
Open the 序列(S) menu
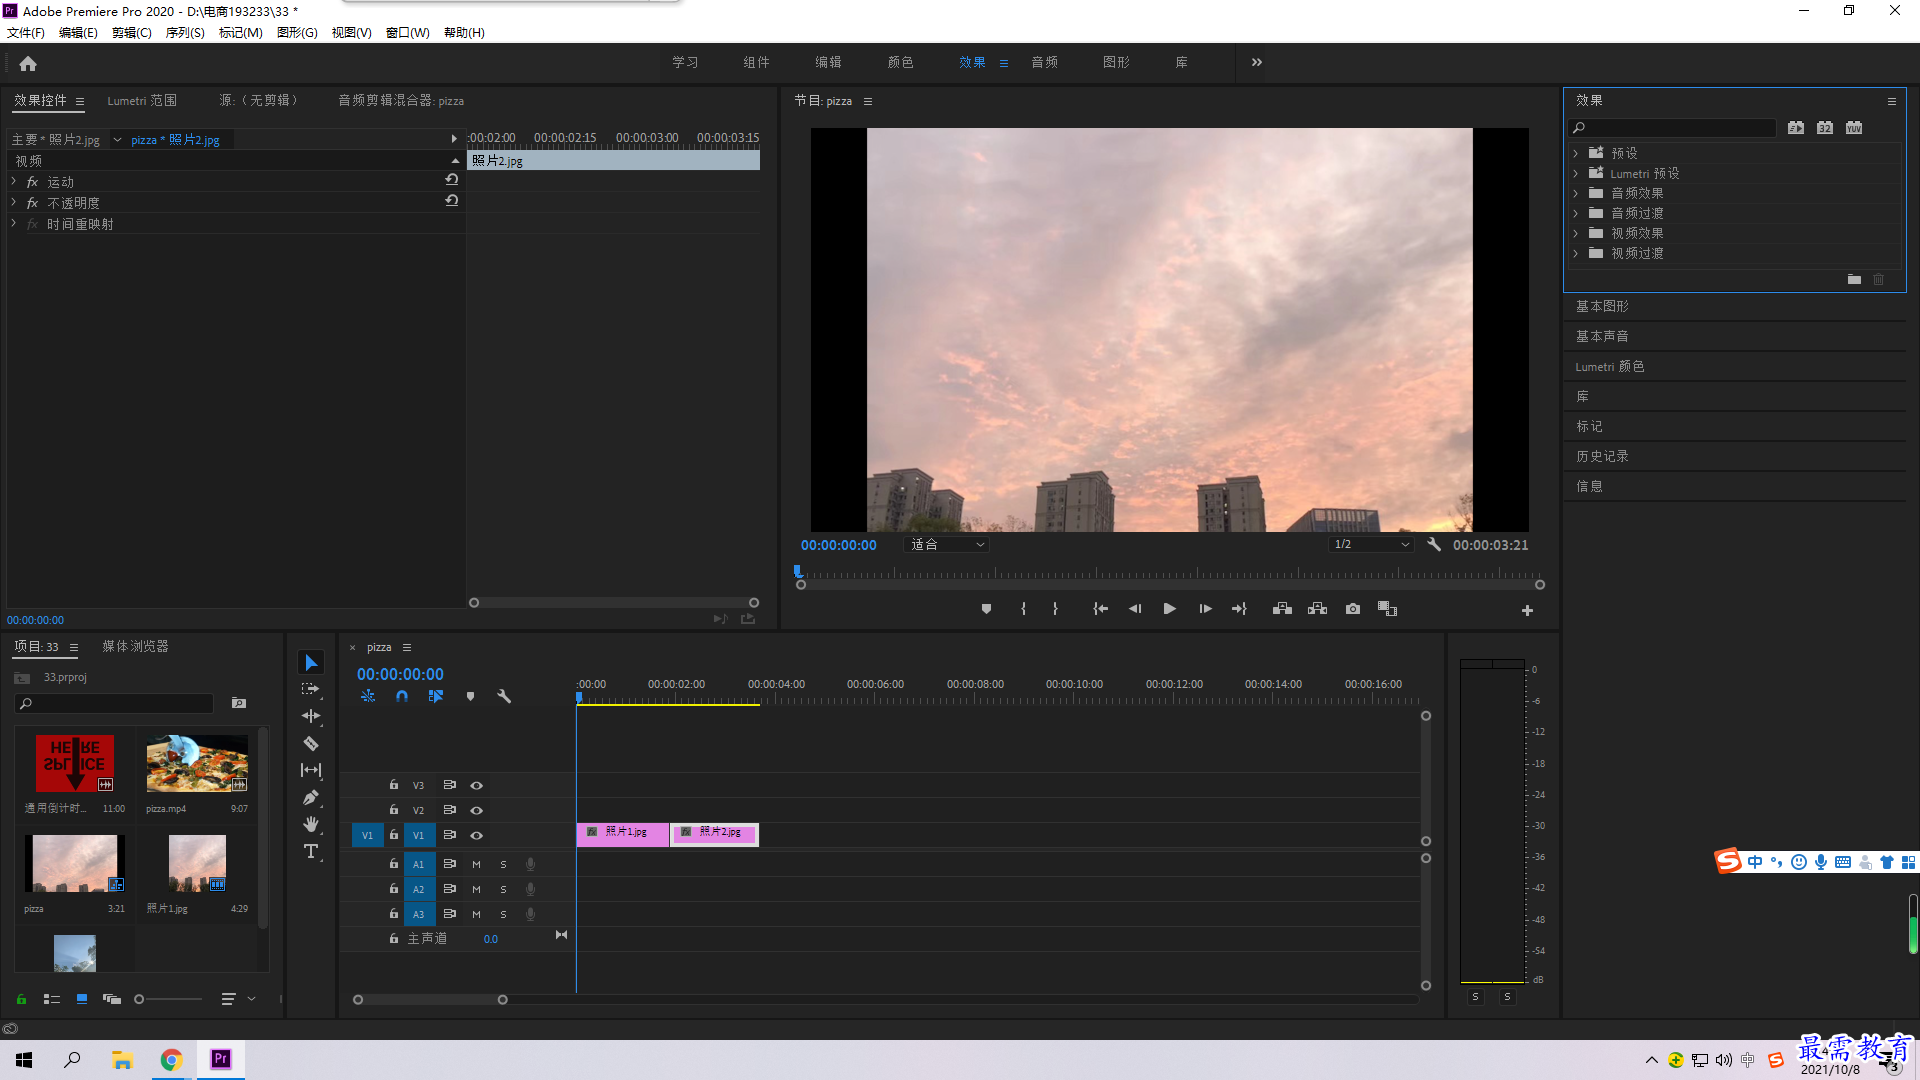pyautogui.click(x=185, y=33)
